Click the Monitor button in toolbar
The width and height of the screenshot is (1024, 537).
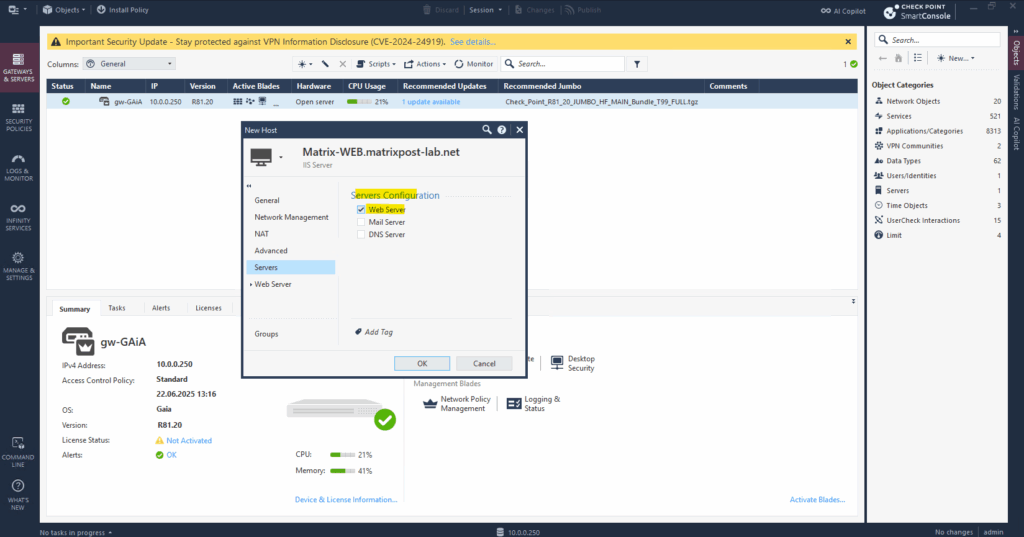[x=473, y=64]
